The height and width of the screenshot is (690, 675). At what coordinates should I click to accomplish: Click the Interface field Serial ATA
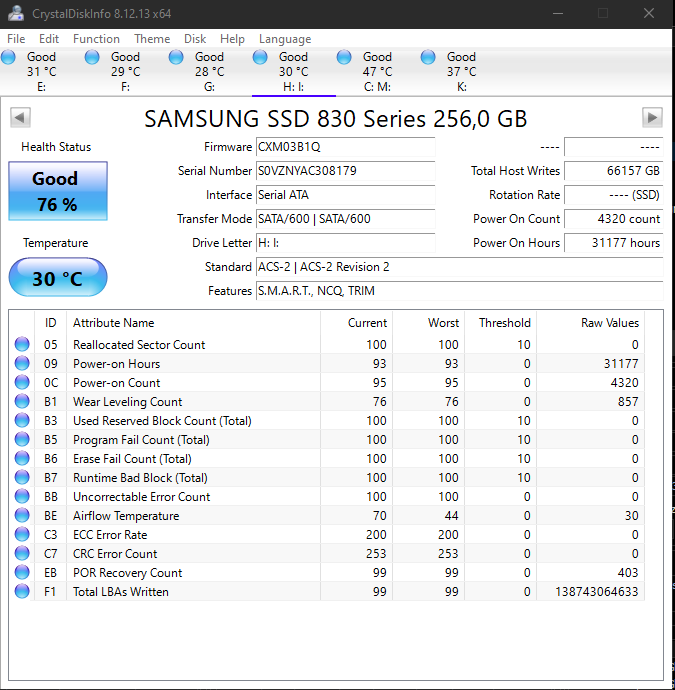[x=345, y=195]
